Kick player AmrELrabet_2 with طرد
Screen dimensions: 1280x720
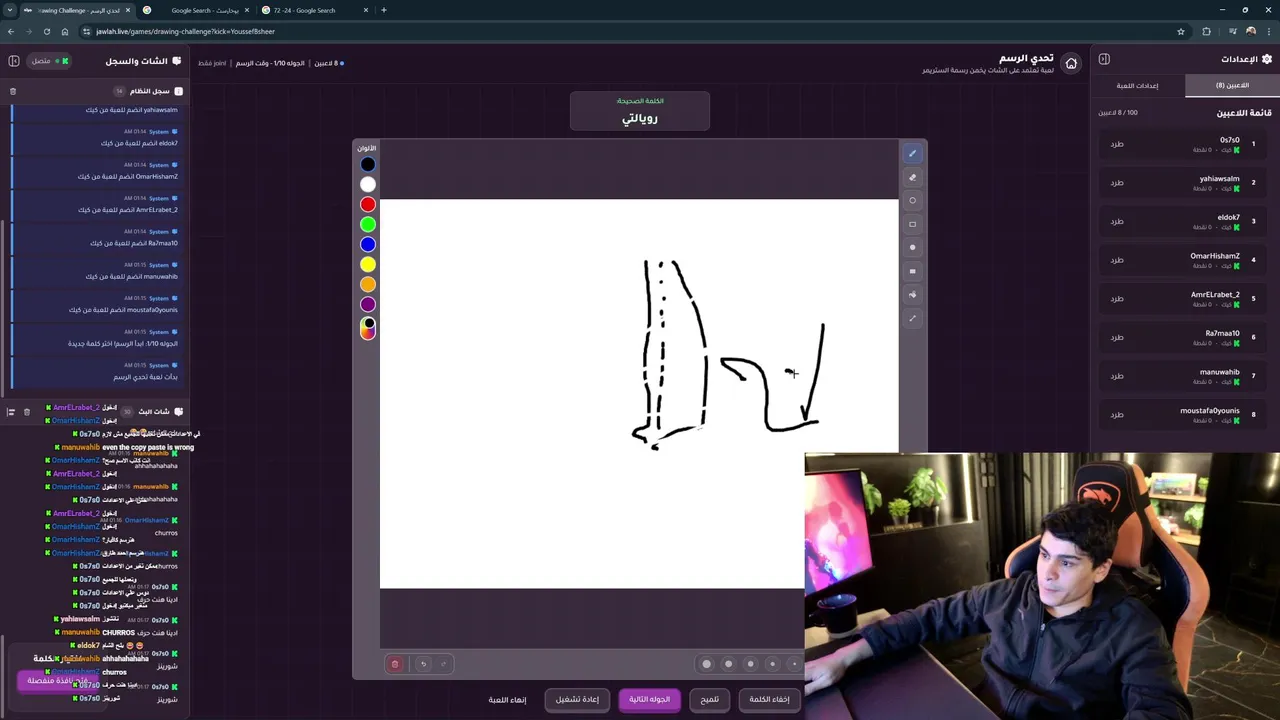pyautogui.click(x=1117, y=298)
